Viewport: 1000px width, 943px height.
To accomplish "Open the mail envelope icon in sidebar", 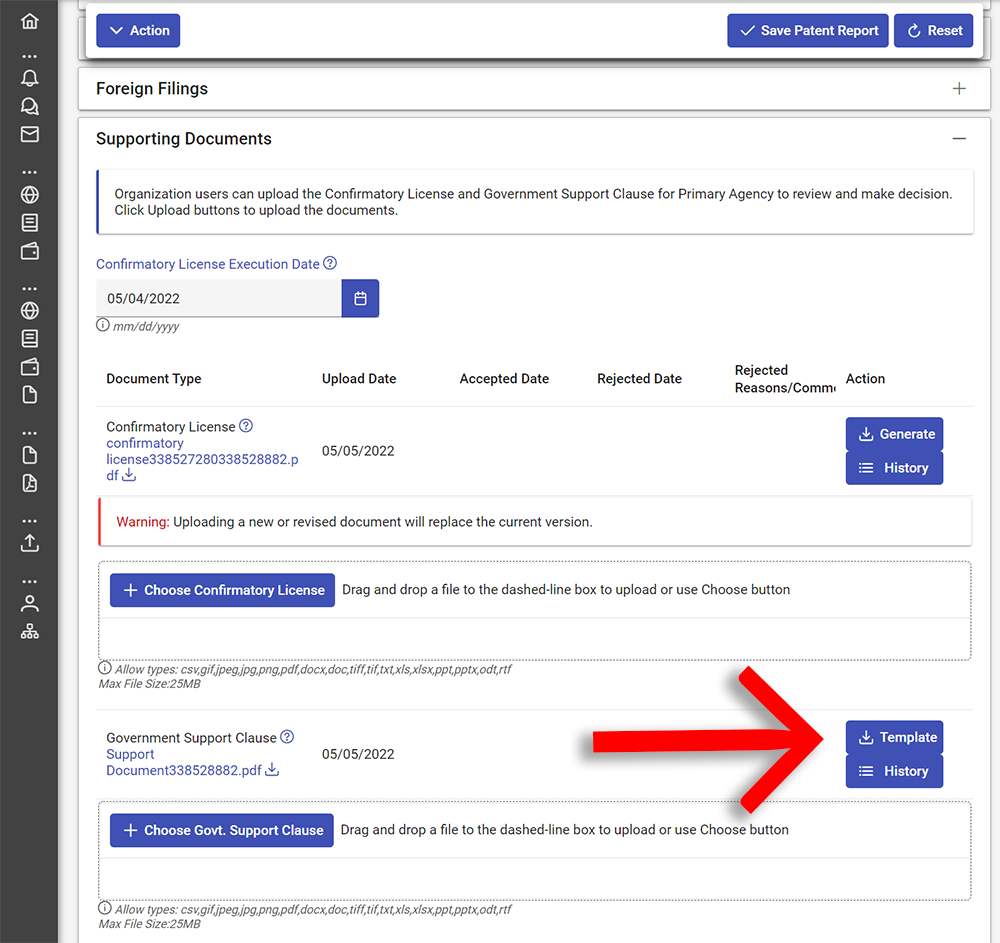I will 30,134.
